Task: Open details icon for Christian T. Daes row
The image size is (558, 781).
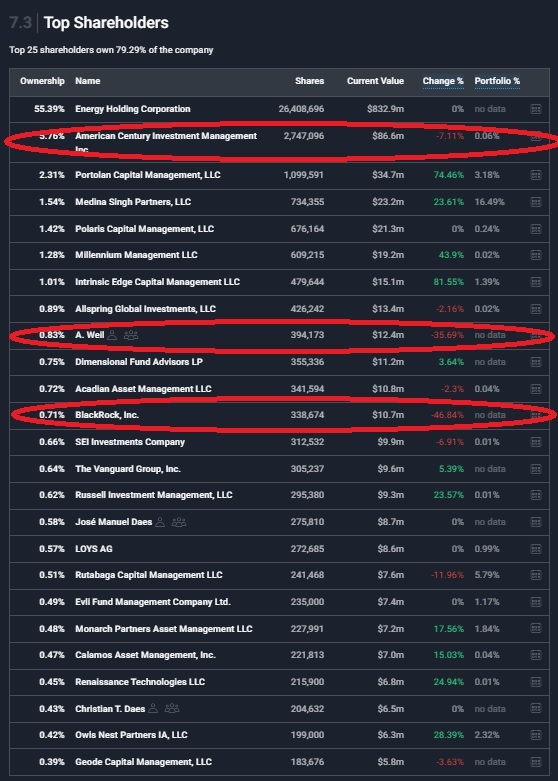Action: pos(536,709)
